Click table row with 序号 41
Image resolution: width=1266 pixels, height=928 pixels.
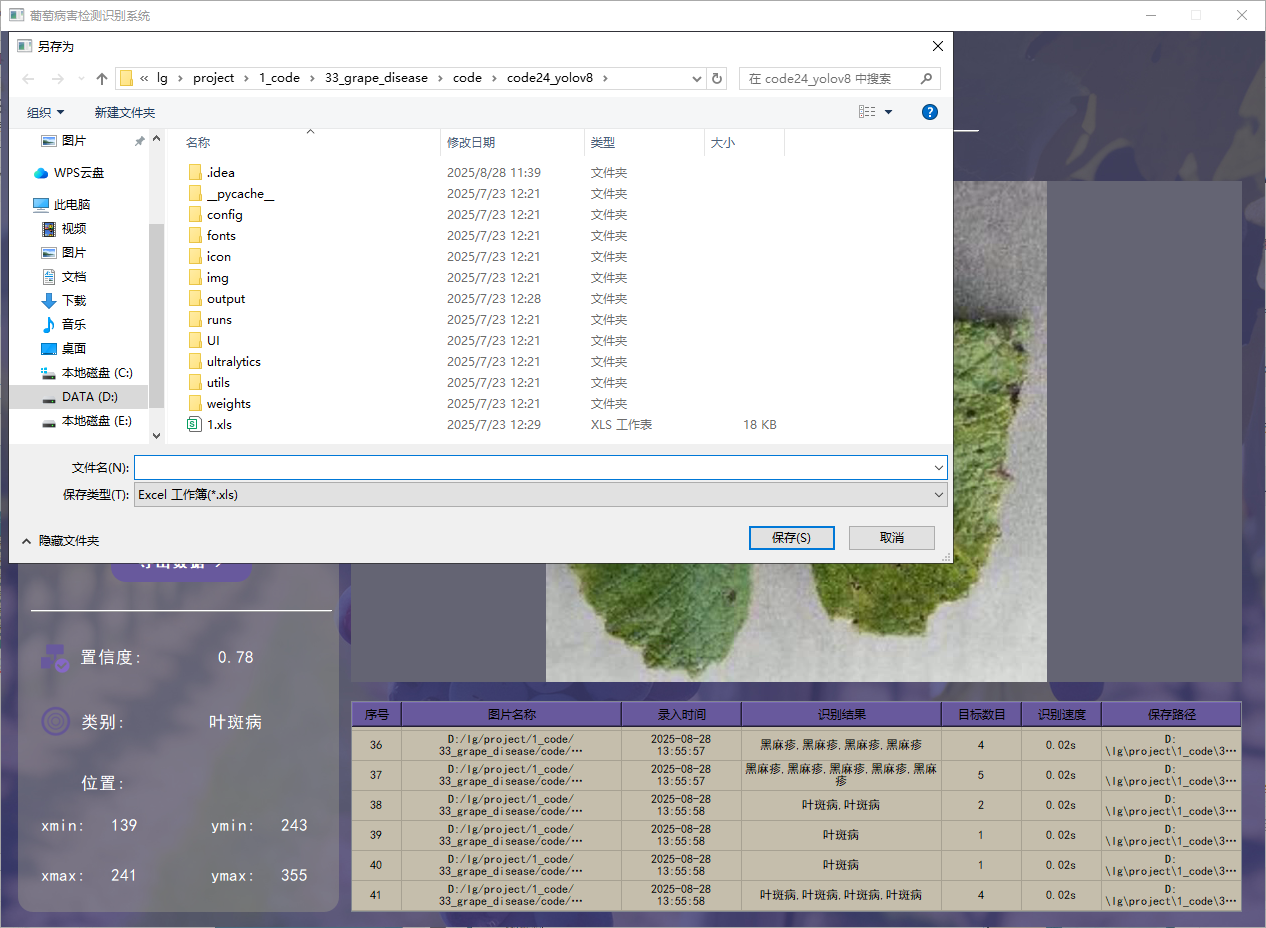(x=796, y=895)
